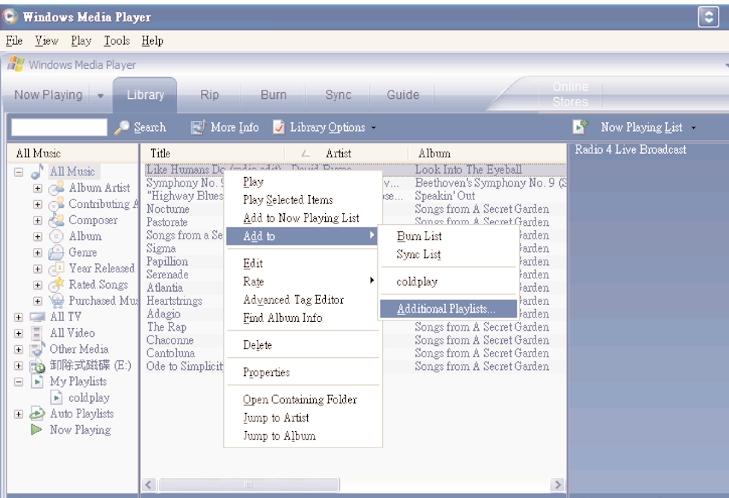The width and height of the screenshot is (729, 498).
Task: Collapse the All Music tree node
Action: click(x=18, y=172)
